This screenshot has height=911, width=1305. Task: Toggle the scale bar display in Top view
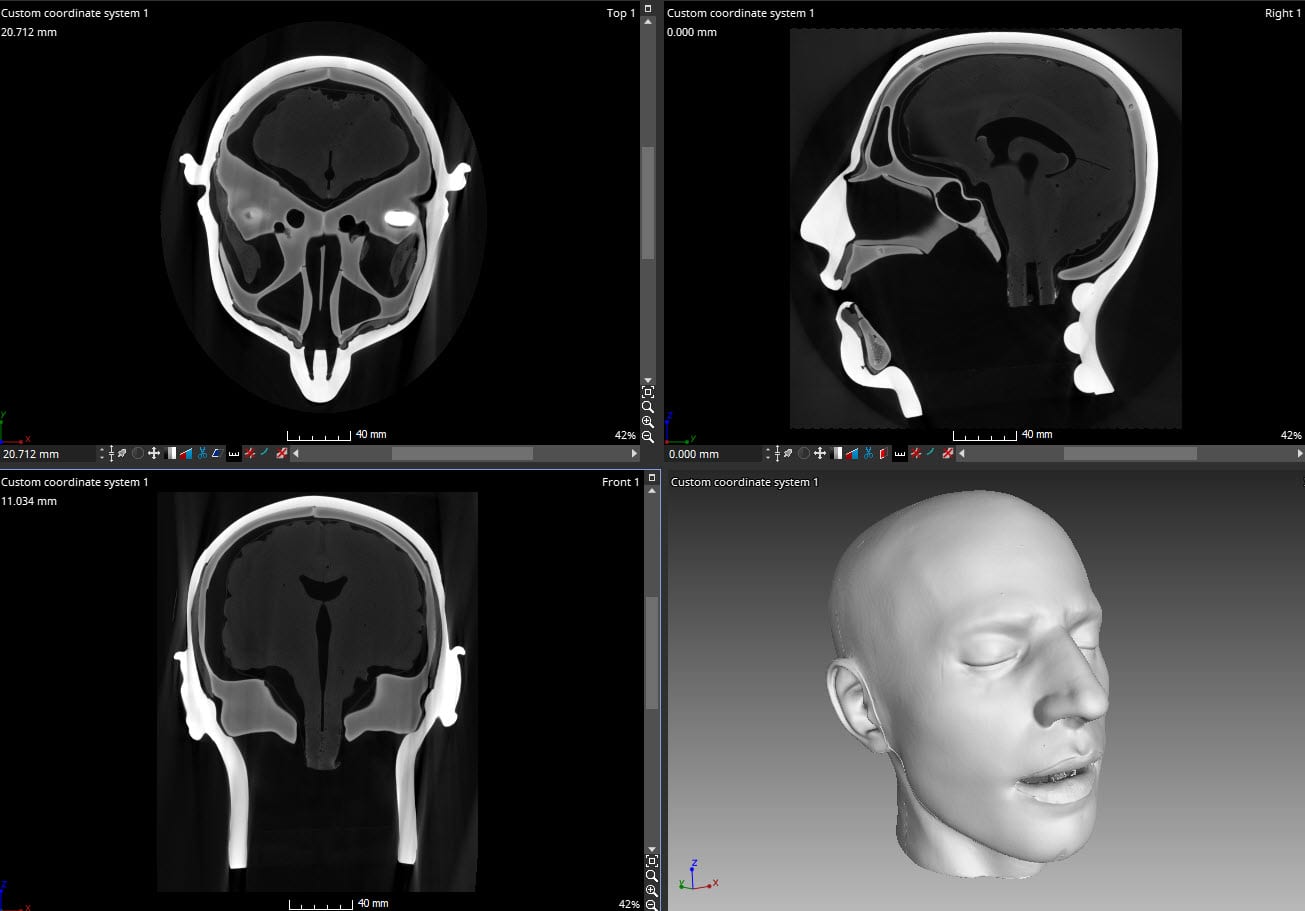point(233,453)
